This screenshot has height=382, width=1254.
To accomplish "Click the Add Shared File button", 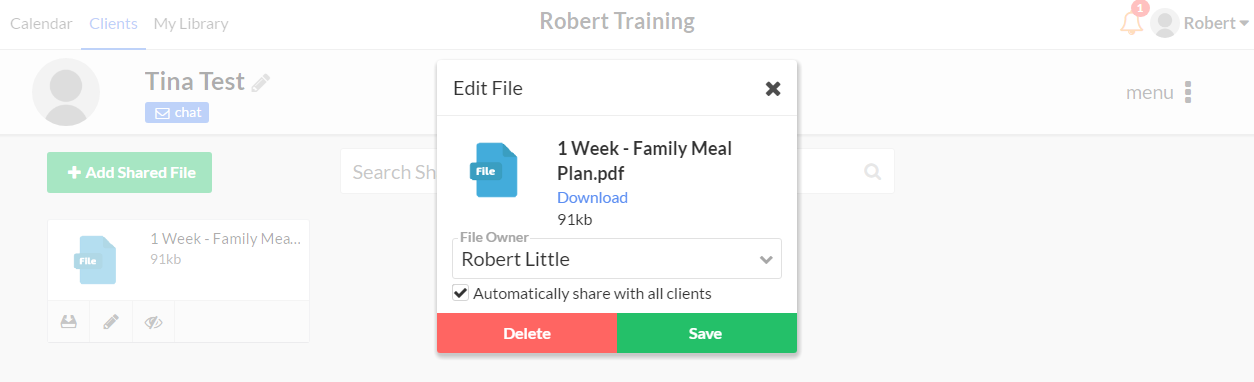I will pos(130,172).
